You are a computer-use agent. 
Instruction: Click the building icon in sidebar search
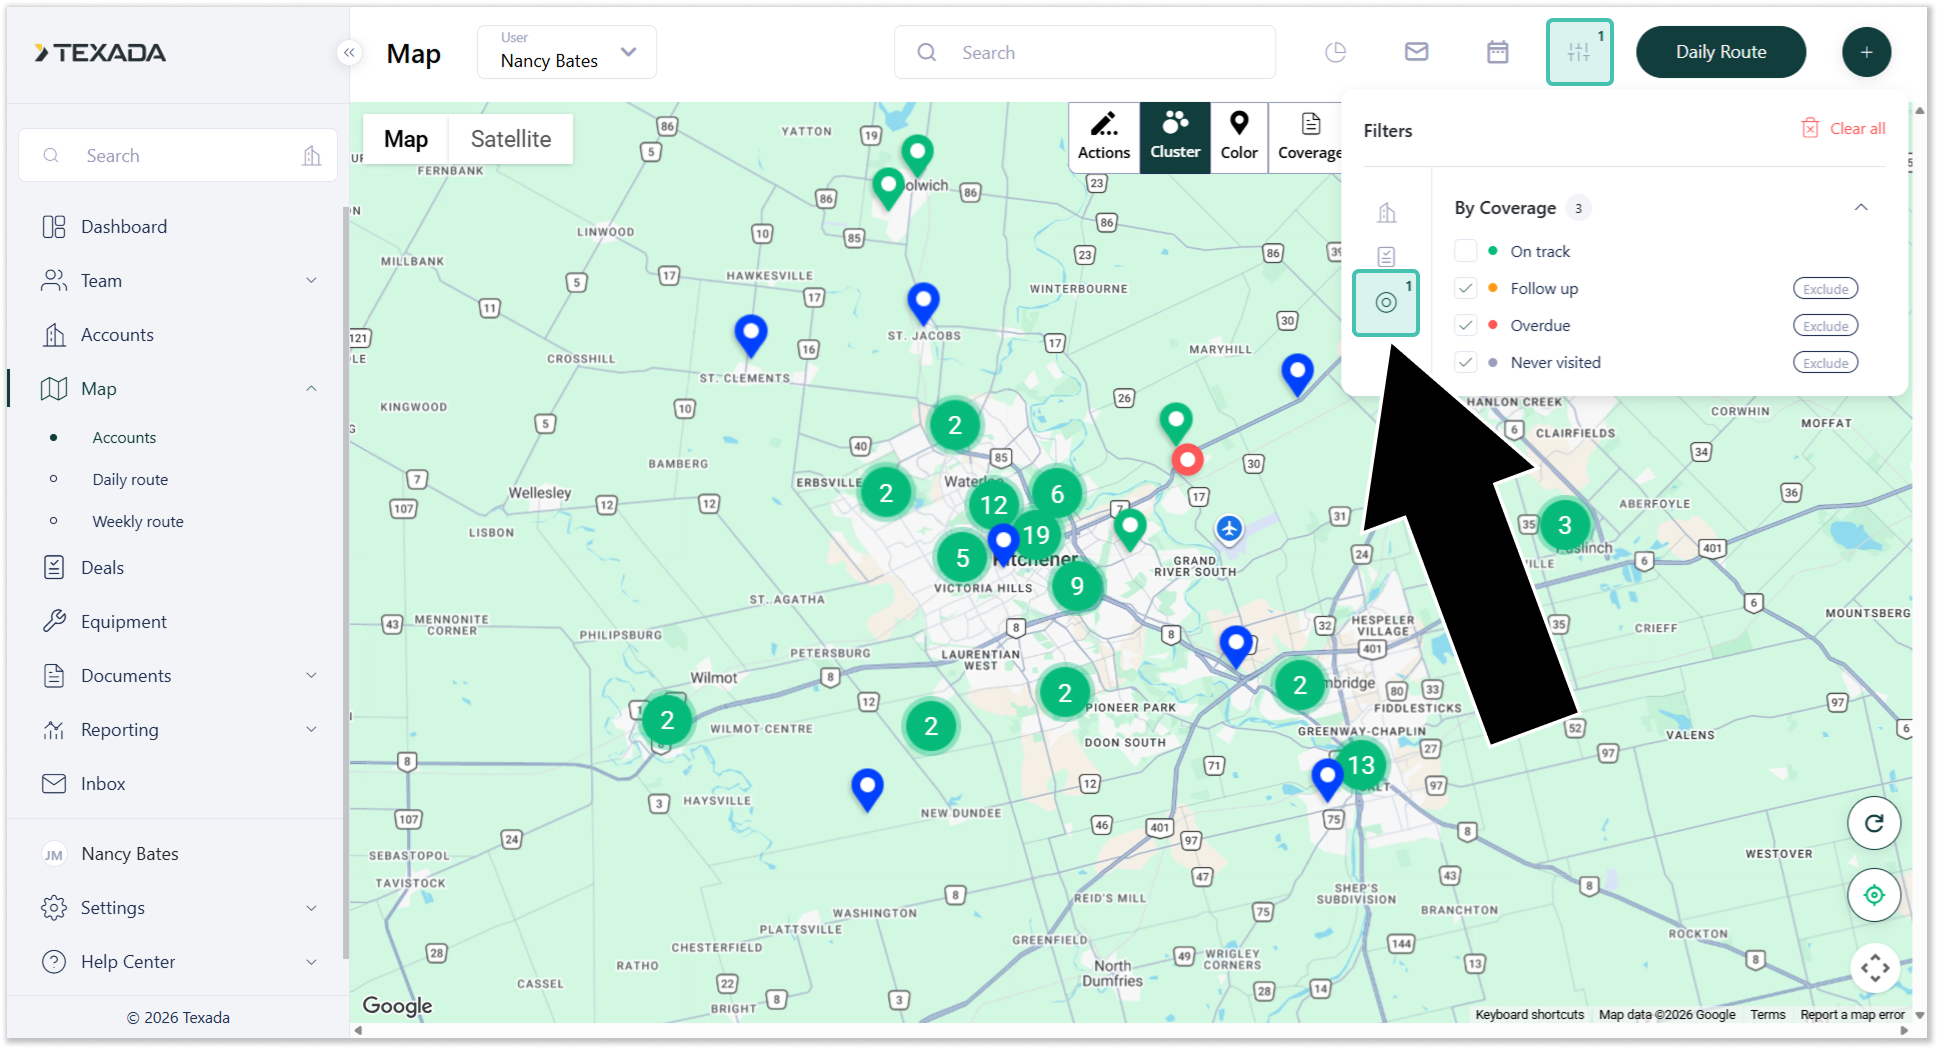pos(312,156)
